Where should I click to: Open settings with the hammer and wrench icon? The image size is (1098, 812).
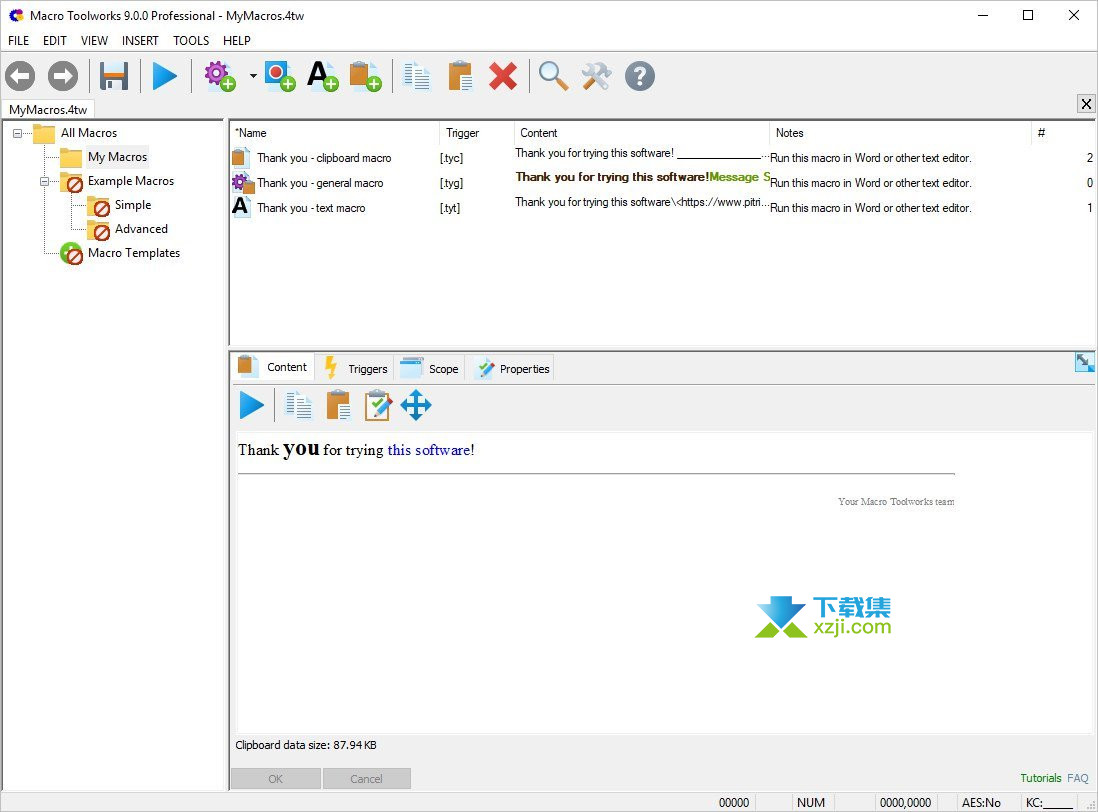tap(597, 76)
